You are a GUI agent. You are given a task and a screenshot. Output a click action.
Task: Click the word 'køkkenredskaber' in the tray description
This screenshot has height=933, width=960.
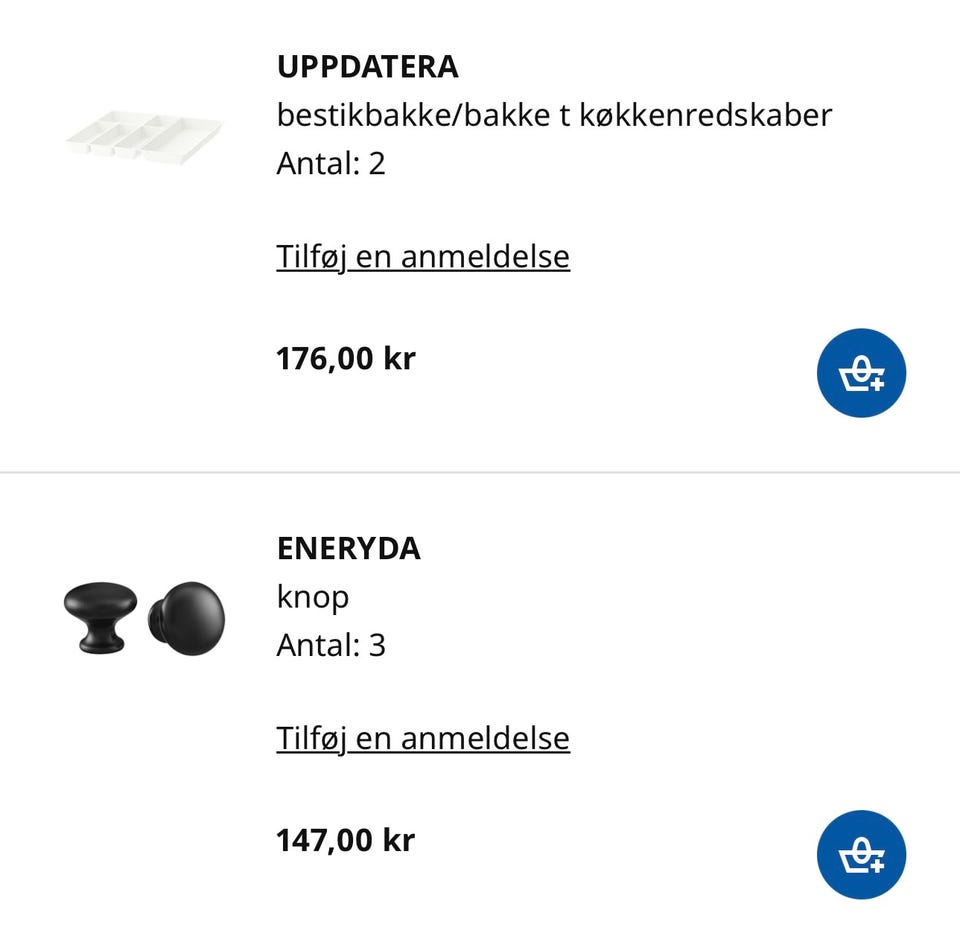(706, 115)
